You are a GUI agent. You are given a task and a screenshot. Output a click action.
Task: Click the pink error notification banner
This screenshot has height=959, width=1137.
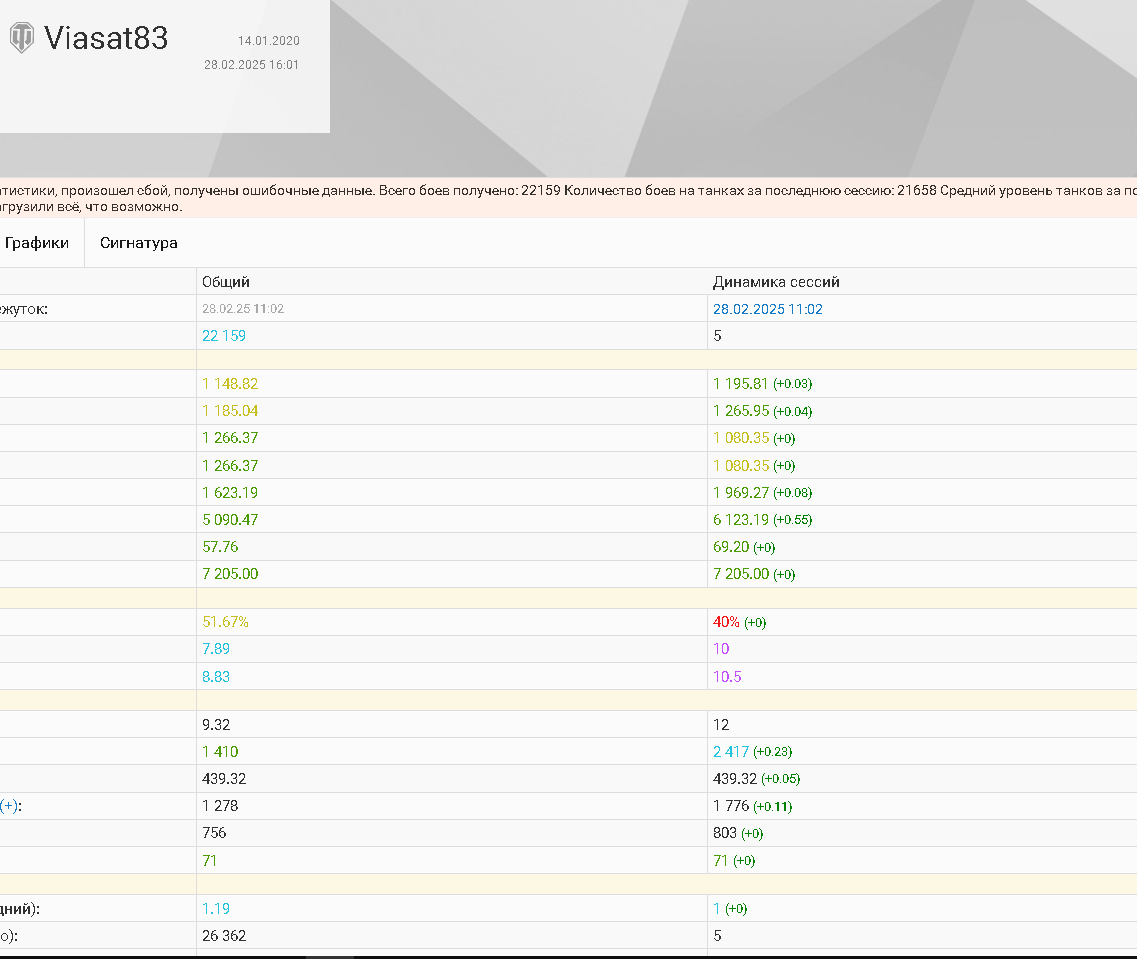coord(568,198)
